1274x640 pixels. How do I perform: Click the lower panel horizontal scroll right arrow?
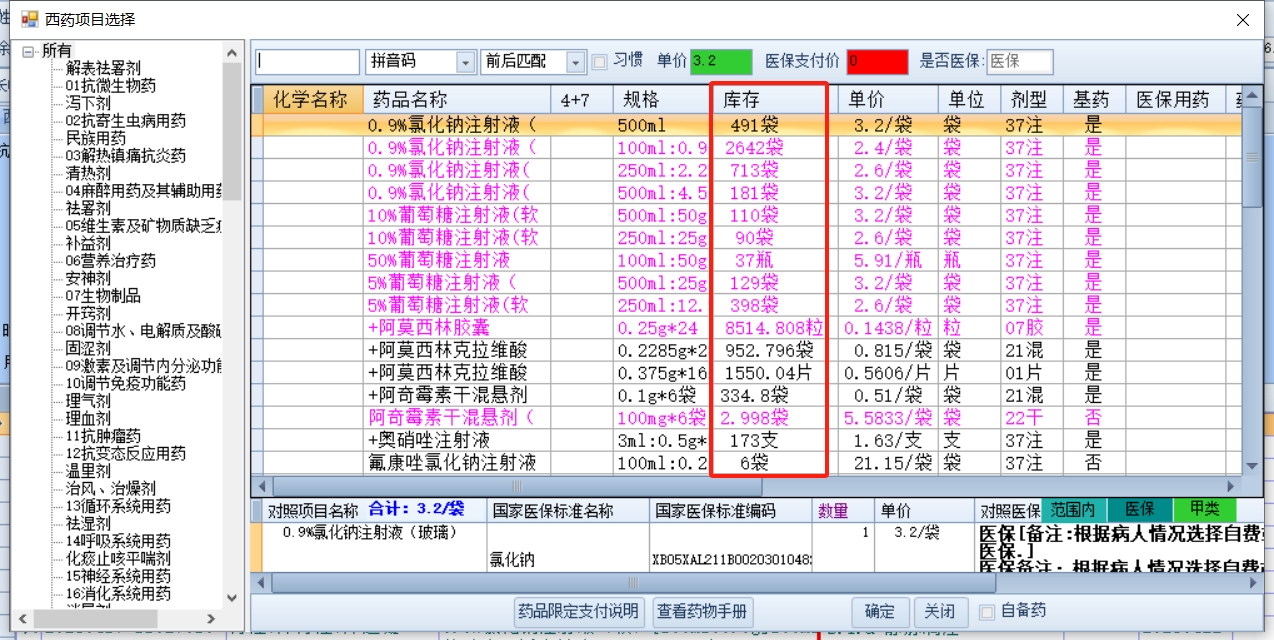(1252, 582)
